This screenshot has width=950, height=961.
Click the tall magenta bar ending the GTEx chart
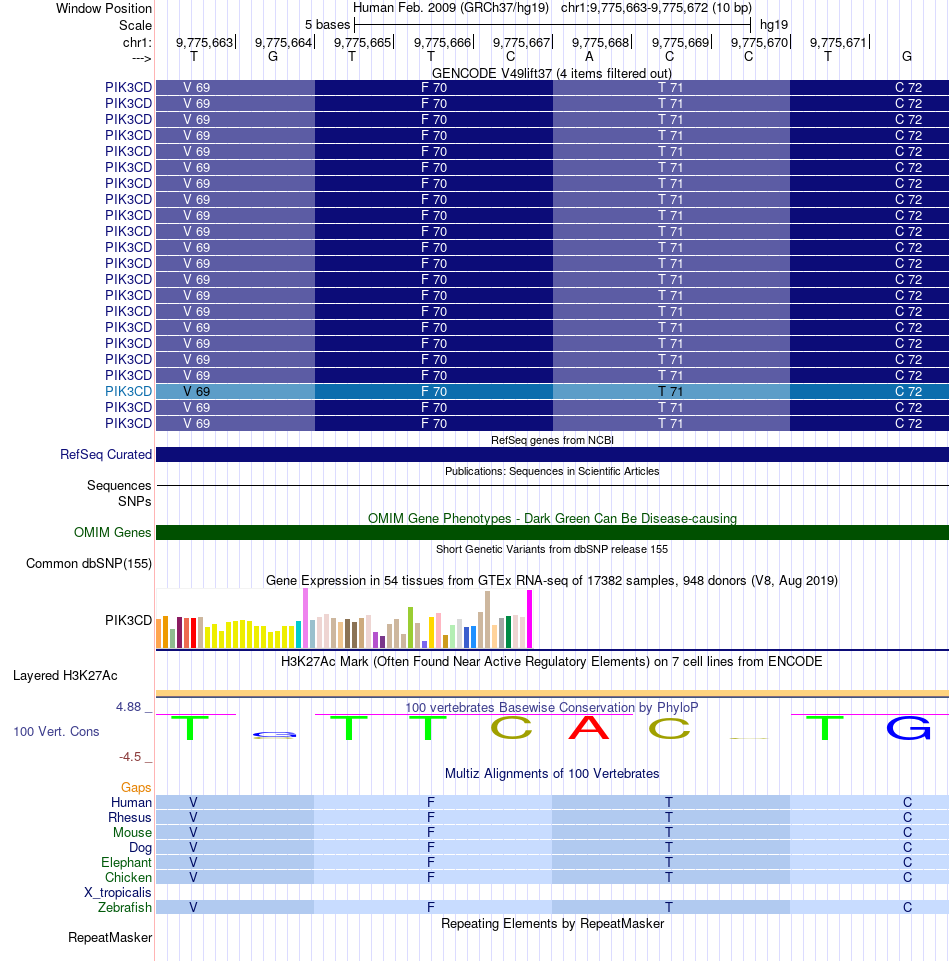tap(530, 619)
